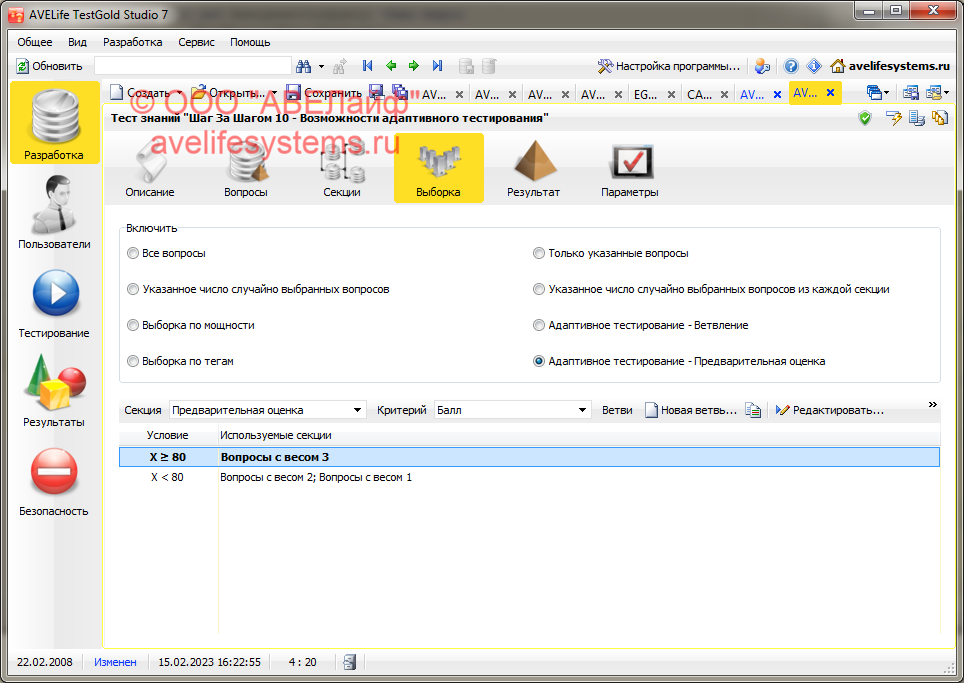Switch to the Вопросы page icon
This screenshot has width=964, height=683.
point(245,168)
